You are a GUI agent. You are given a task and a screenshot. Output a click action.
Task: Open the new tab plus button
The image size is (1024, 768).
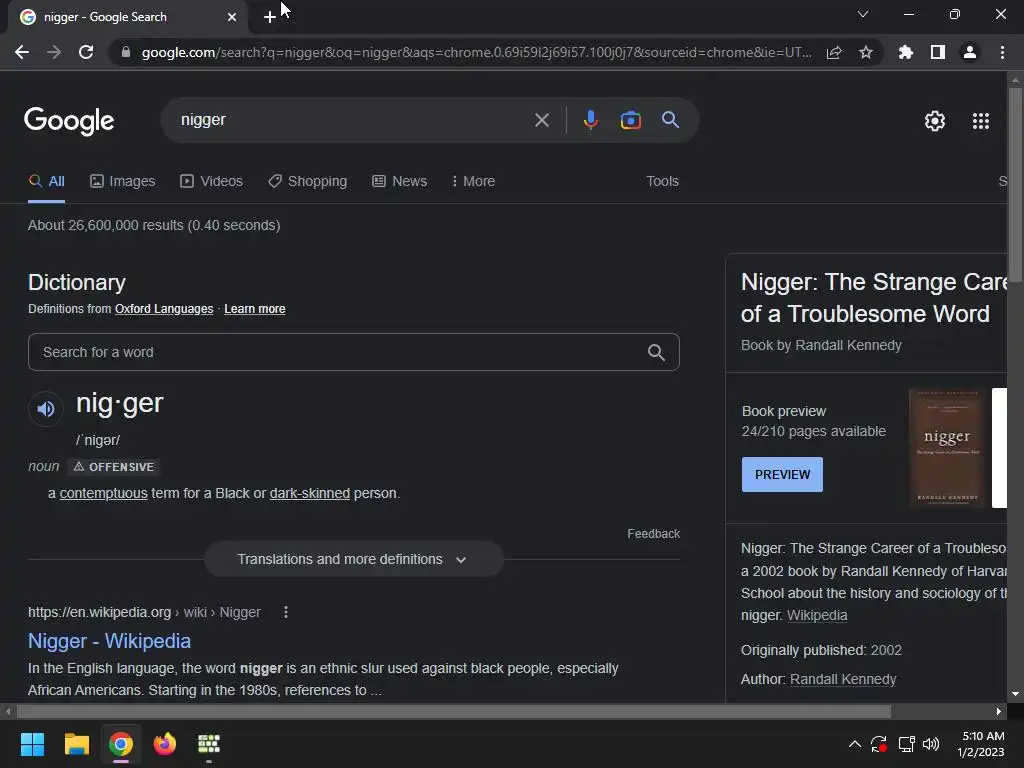270,17
